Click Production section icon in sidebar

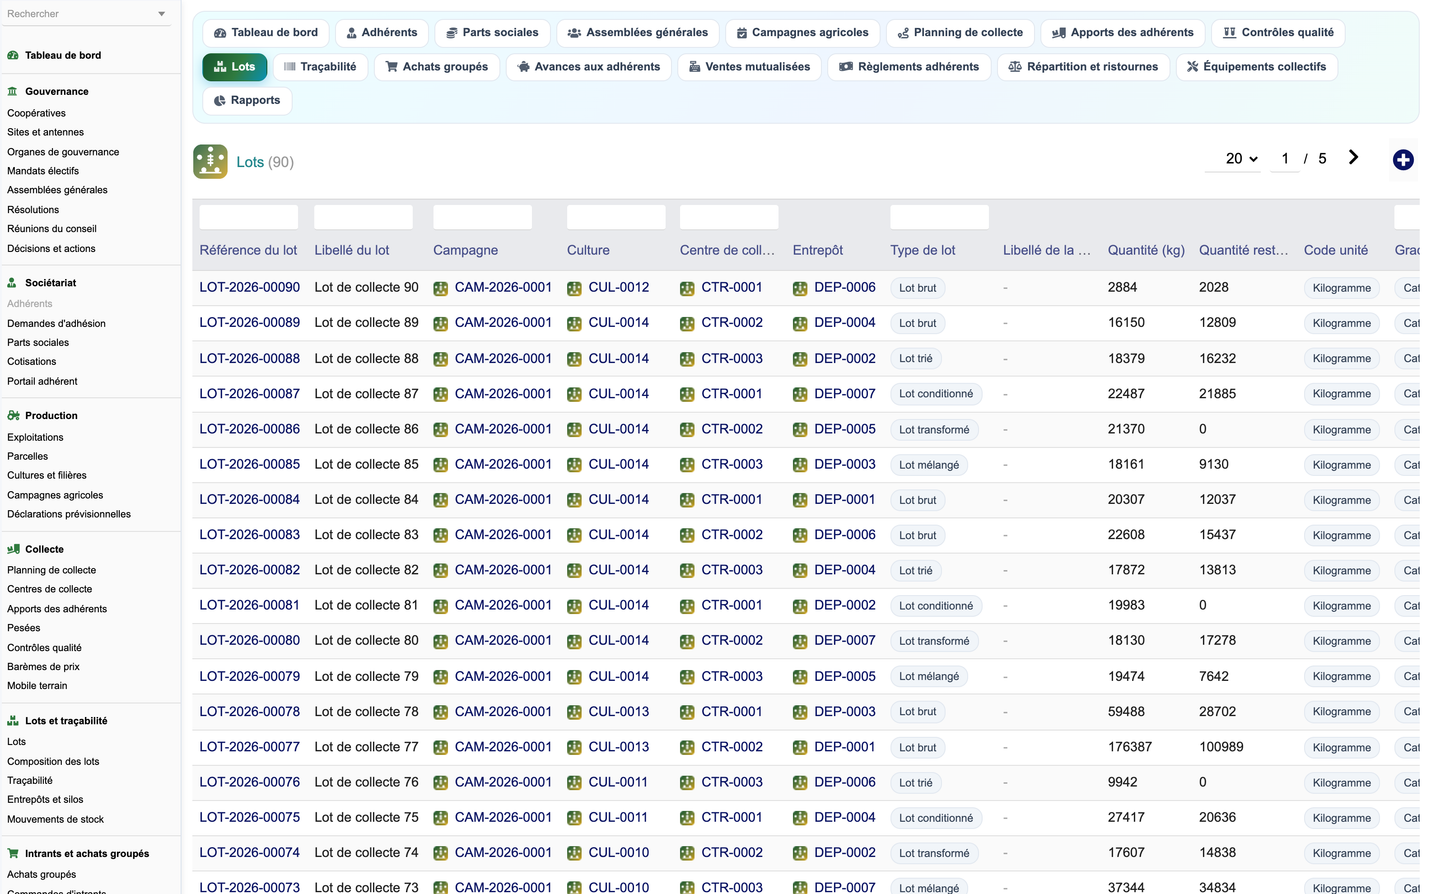(13, 416)
